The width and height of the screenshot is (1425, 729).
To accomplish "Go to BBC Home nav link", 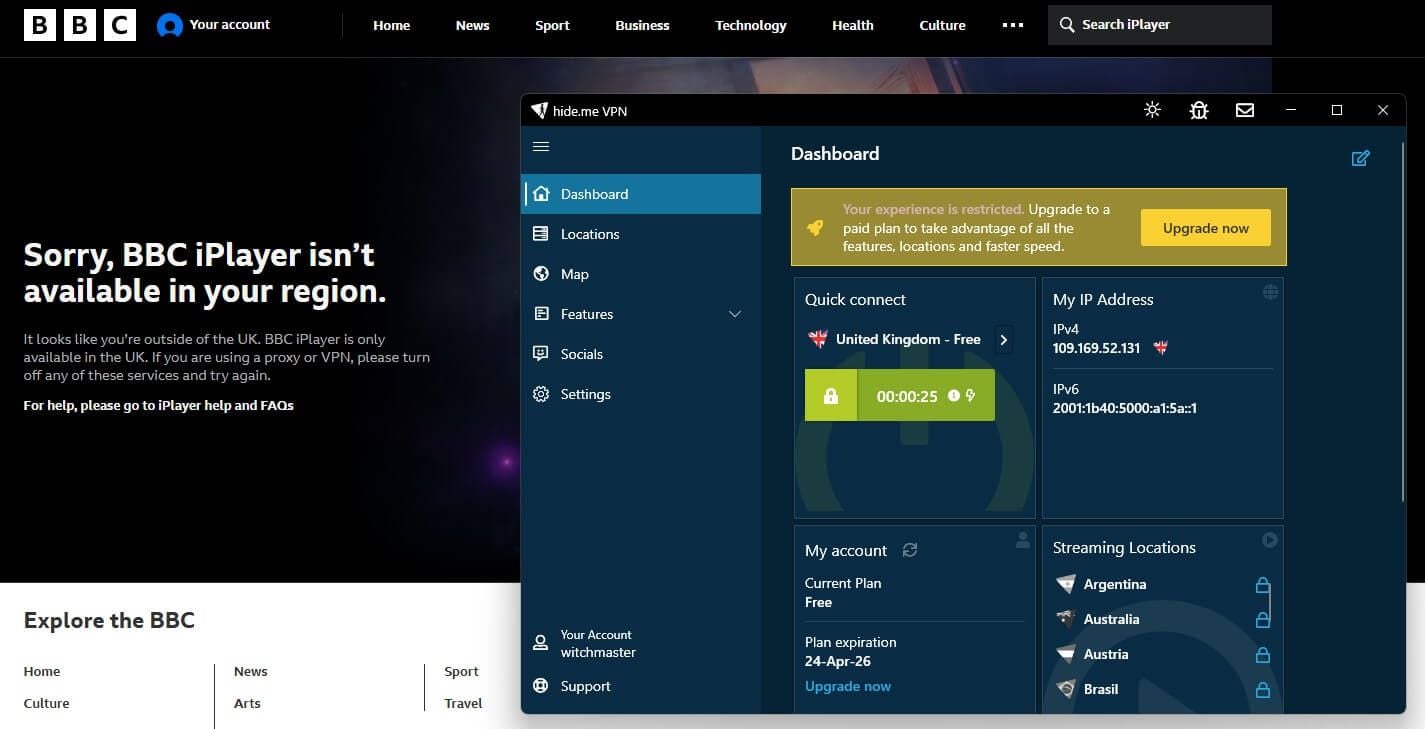I will [391, 25].
